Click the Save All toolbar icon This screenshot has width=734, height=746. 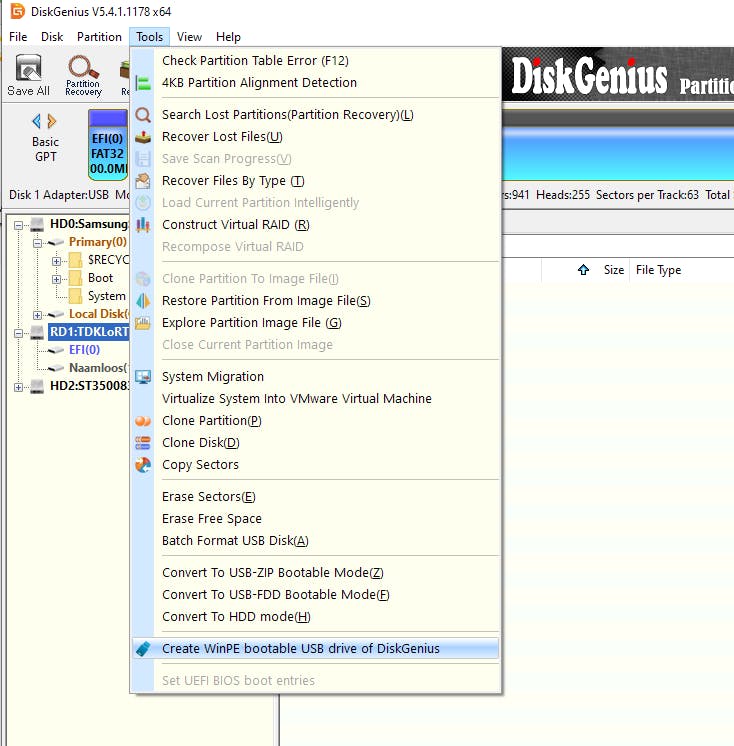(29, 68)
